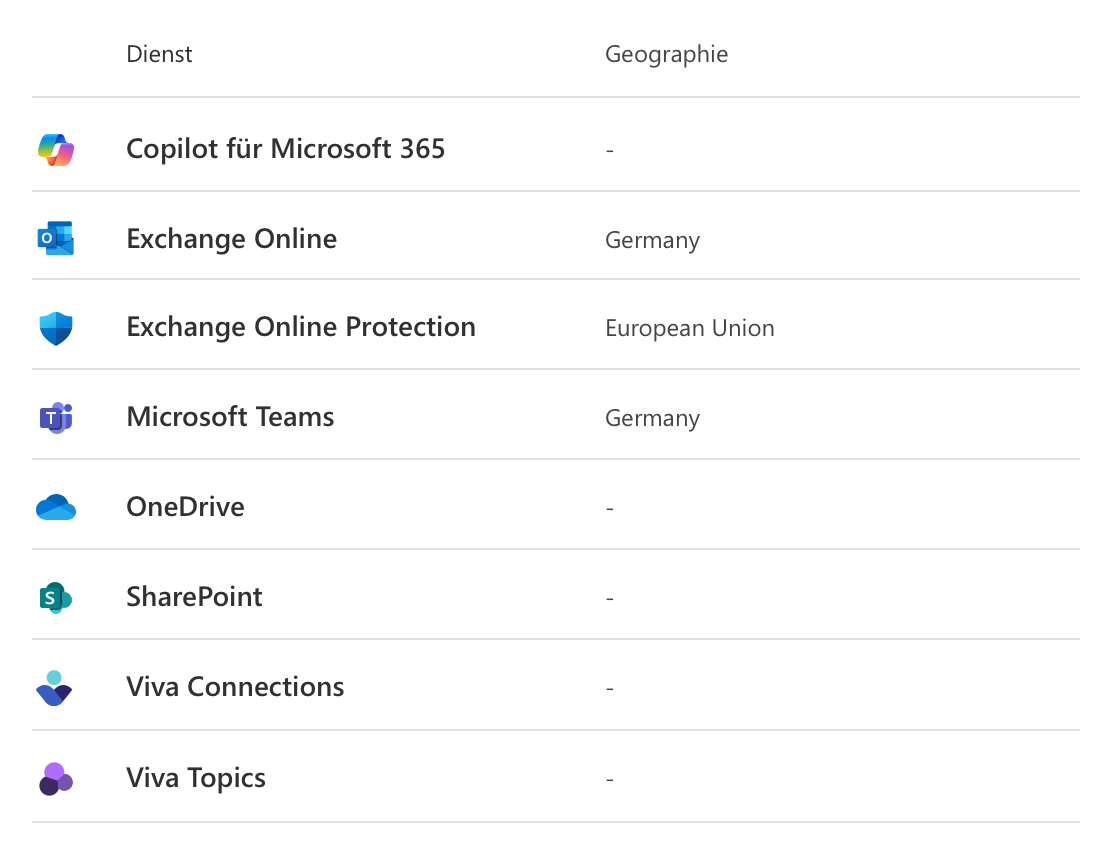This screenshot has height=856, width=1110.
Task: Click the Viva Topics icon
Action: [56, 778]
